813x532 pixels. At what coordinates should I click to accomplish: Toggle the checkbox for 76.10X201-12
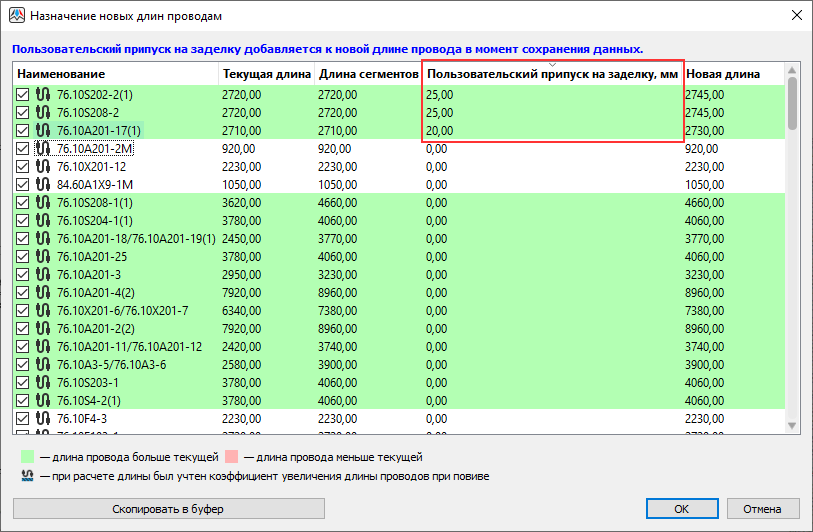tap(23, 166)
